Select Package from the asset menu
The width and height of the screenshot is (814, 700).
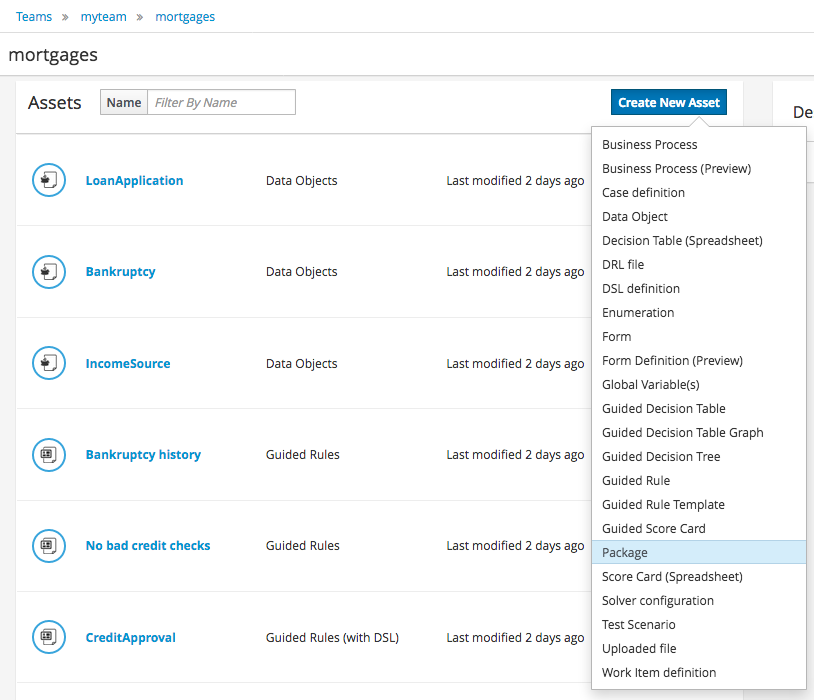point(625,552)
